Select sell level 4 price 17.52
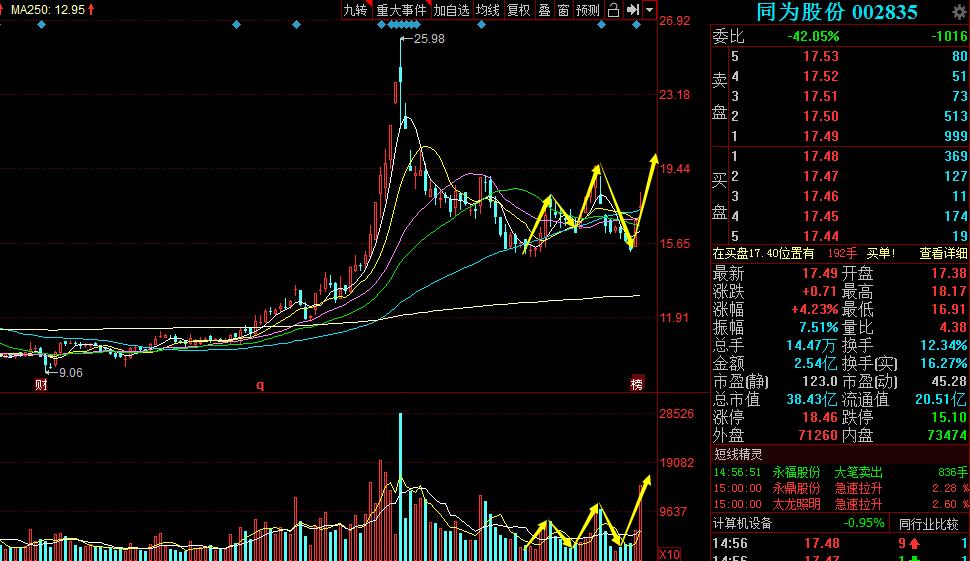 point(821,76)
